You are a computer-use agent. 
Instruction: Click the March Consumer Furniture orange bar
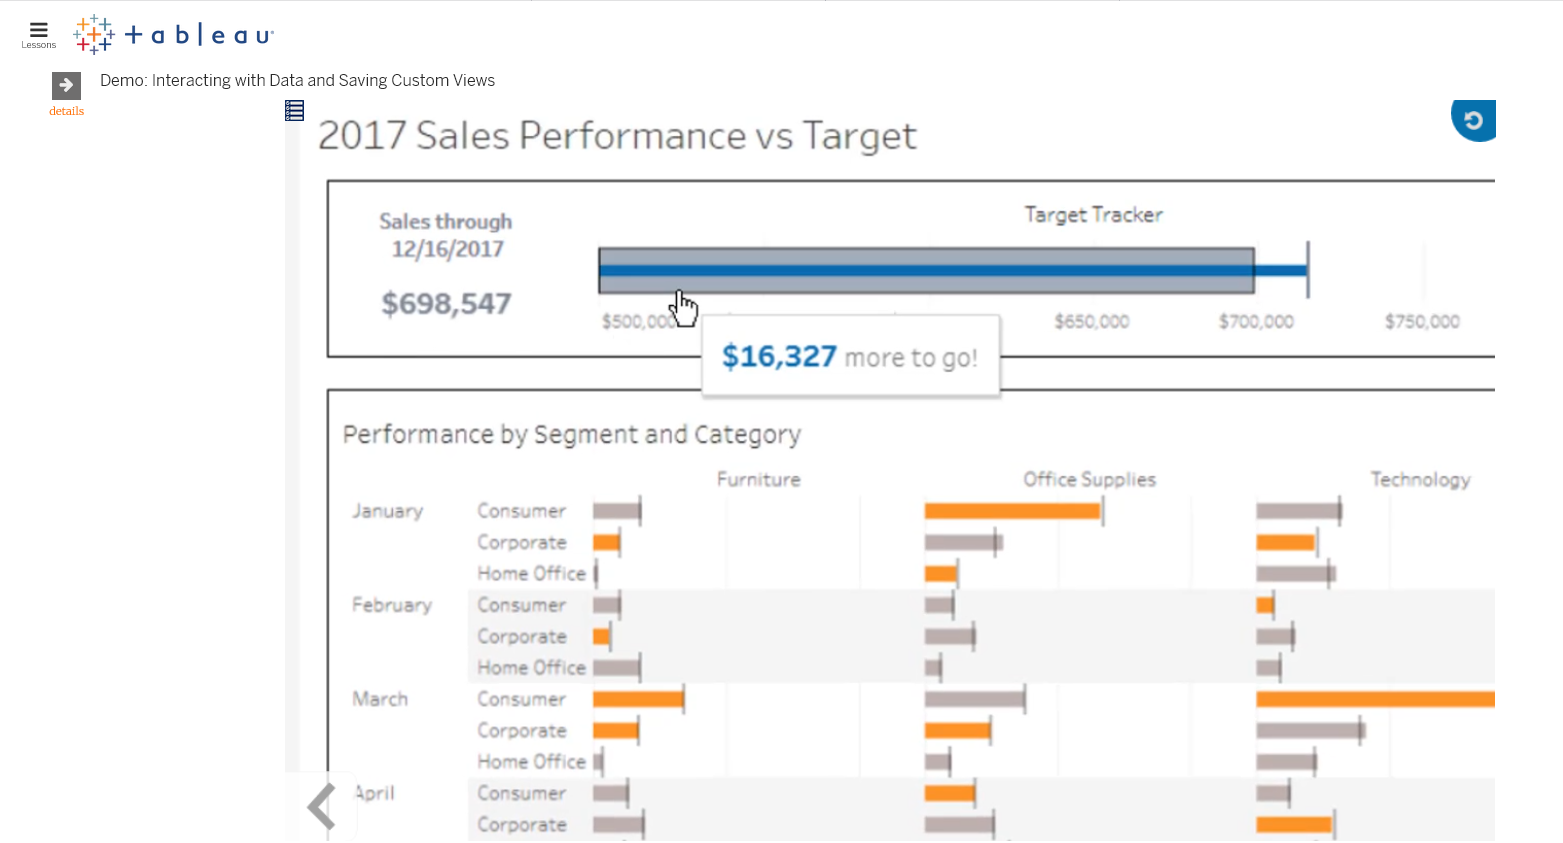638,699
